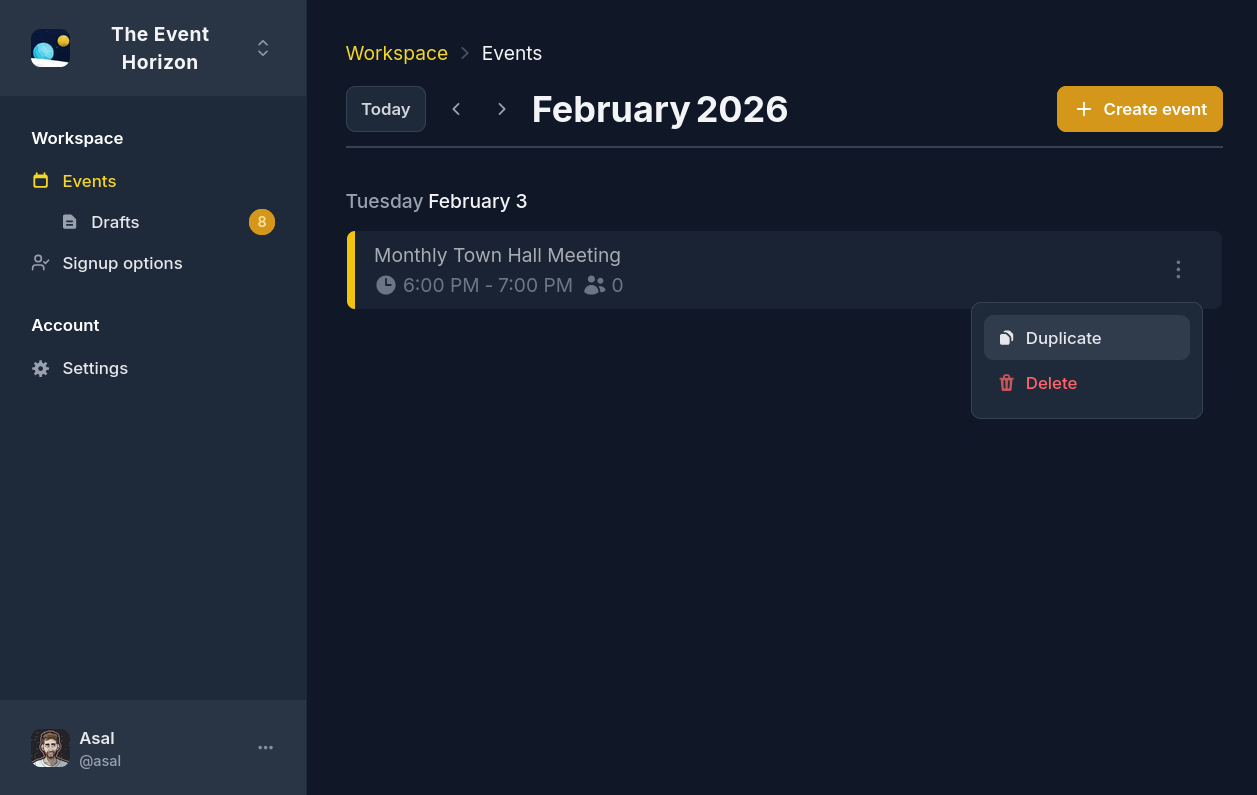The height and width of the screenshot is (795, 1257).
Task: Expand the workspace switcher chevron
Action: [262, 47]
